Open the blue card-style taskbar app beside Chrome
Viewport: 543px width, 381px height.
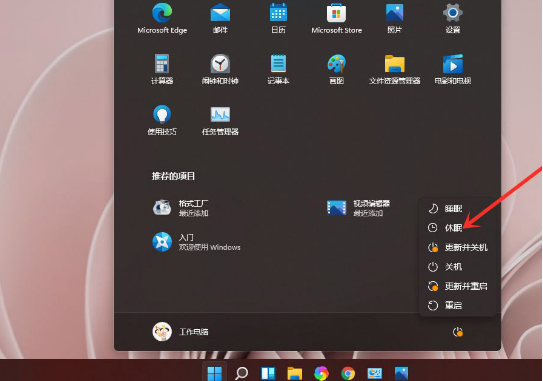[x=375, y=373]
